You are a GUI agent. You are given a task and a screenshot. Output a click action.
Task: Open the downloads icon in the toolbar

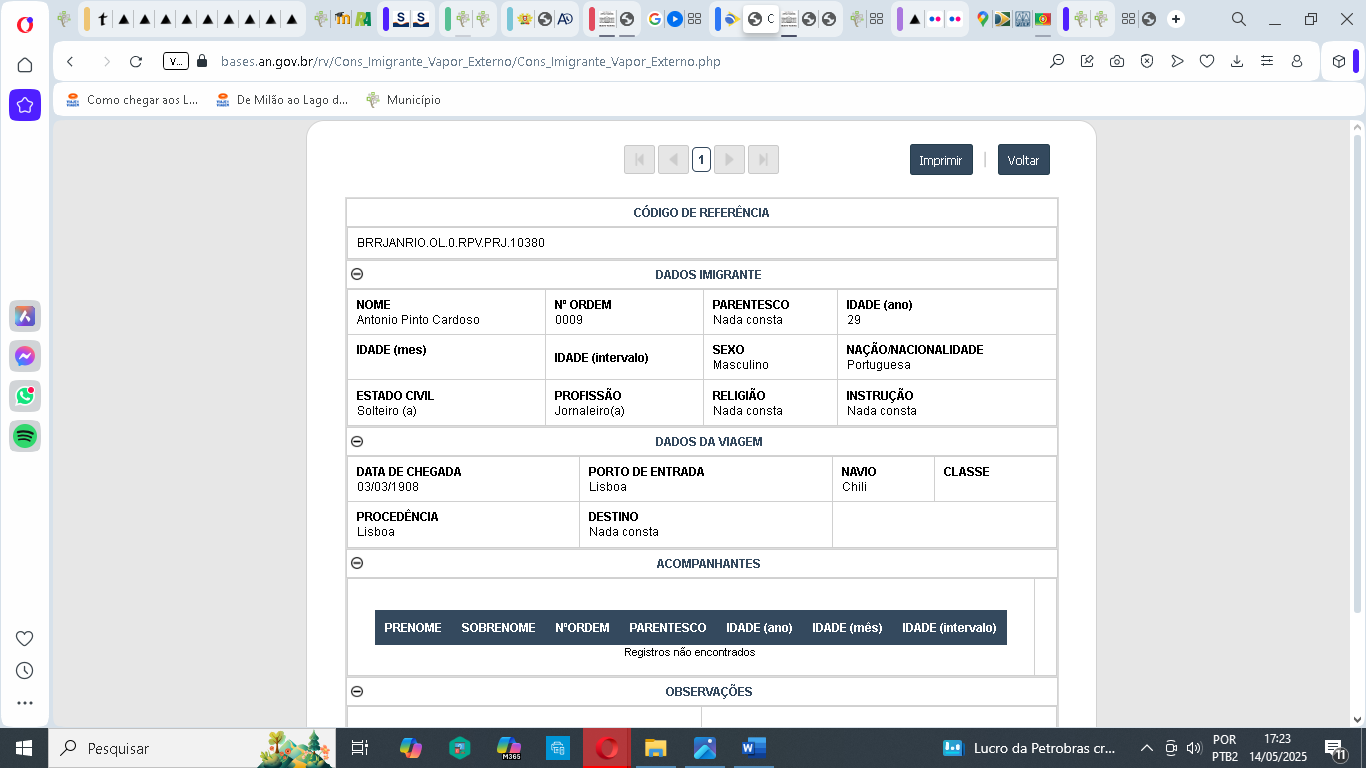[x=1237, y=62]
